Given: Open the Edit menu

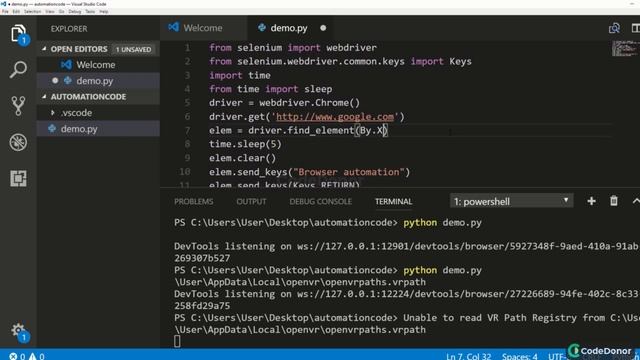Looking at the screenshot, I should (16, 11).
